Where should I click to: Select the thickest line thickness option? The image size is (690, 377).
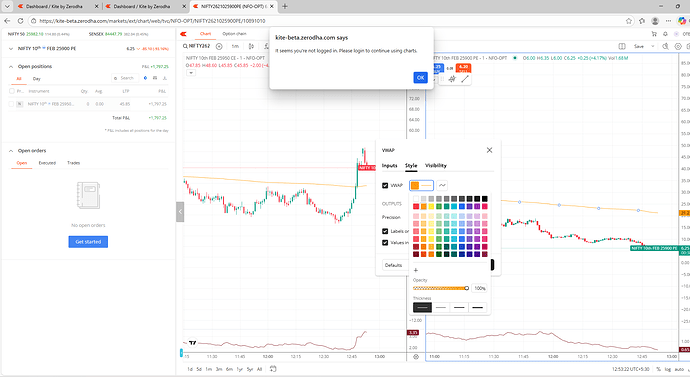[x=477, y=307]
